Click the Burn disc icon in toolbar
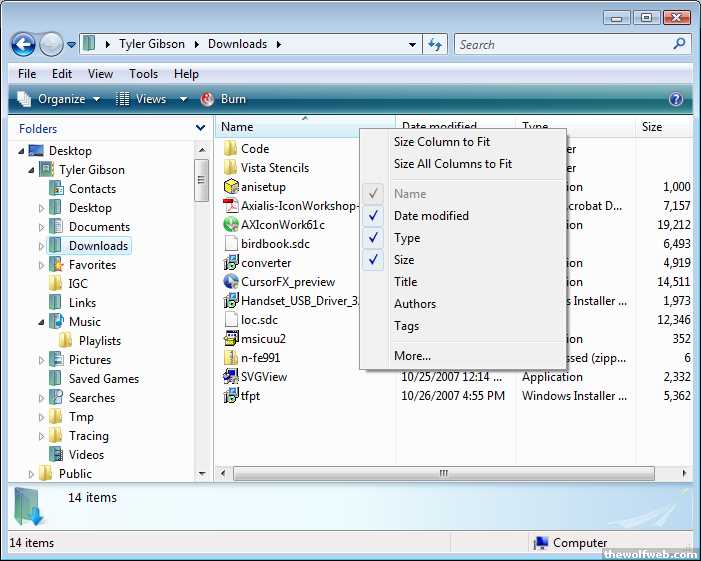The width and height of the screenshot is (701, 561). point(208,99)
